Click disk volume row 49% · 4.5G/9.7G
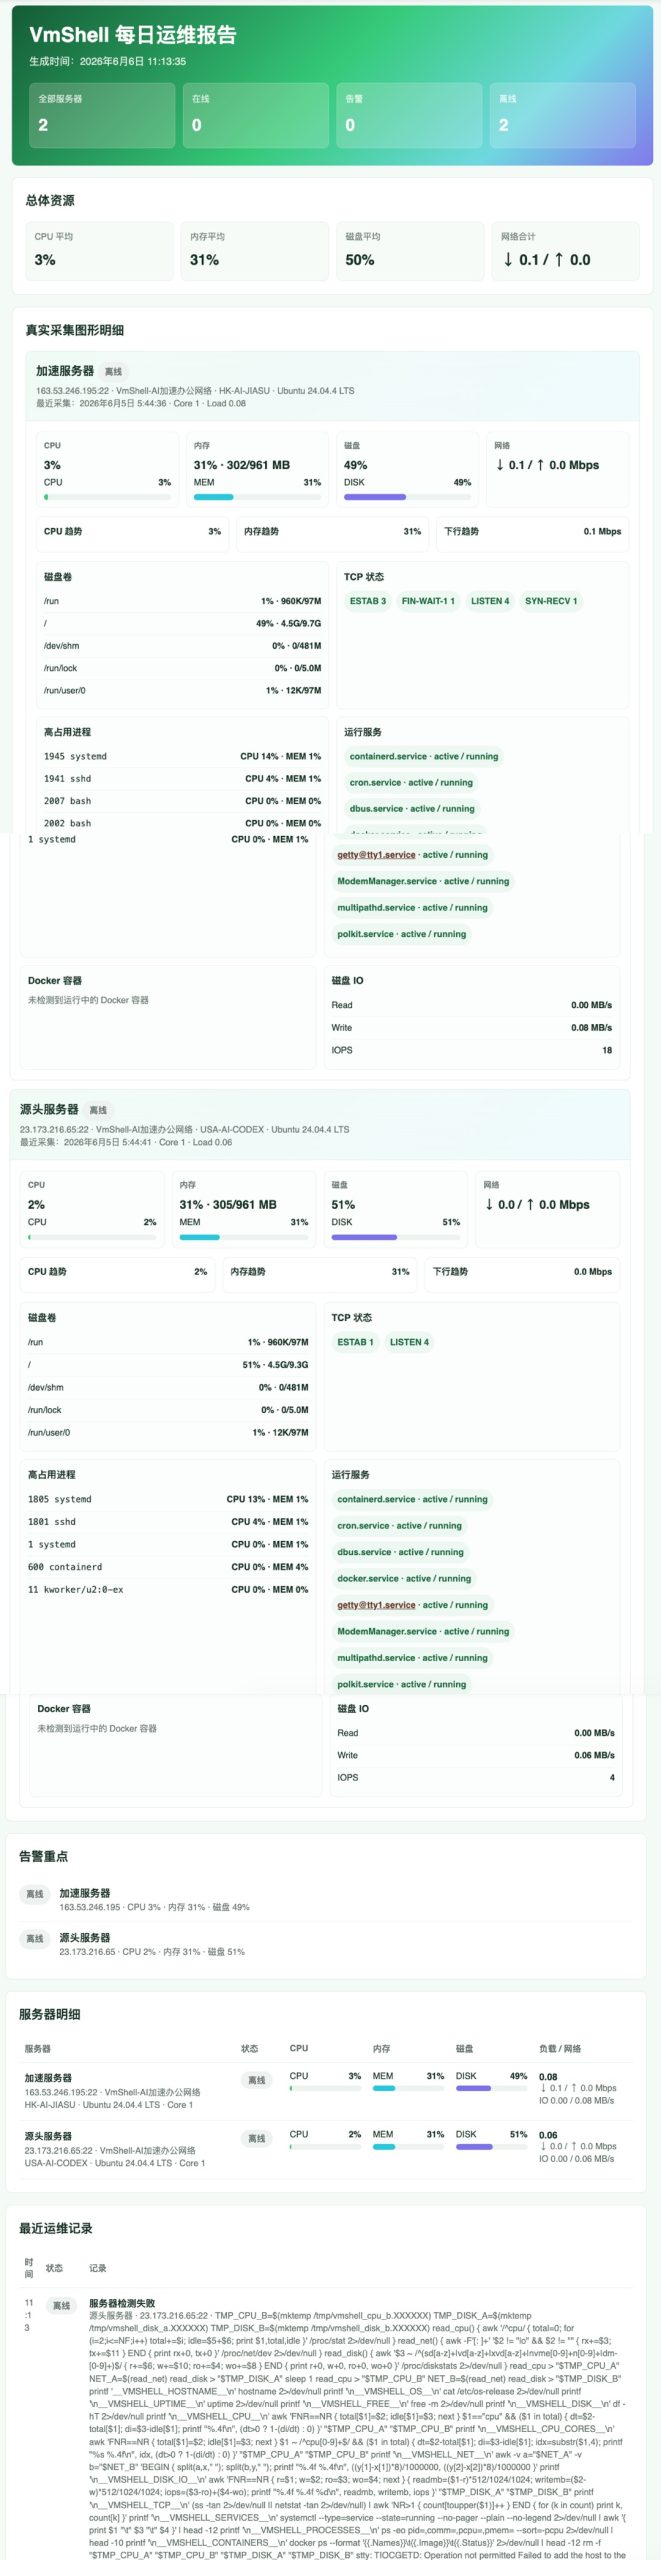661x2560 pixels. click(x=182, y=623)
